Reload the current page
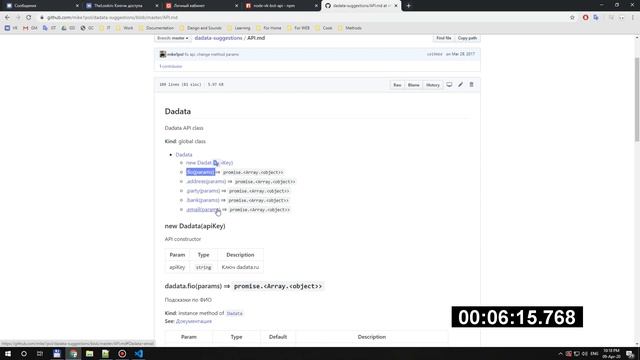Viewport: 640px width, 360px height. pyautogui.click(x=29, y=18)
